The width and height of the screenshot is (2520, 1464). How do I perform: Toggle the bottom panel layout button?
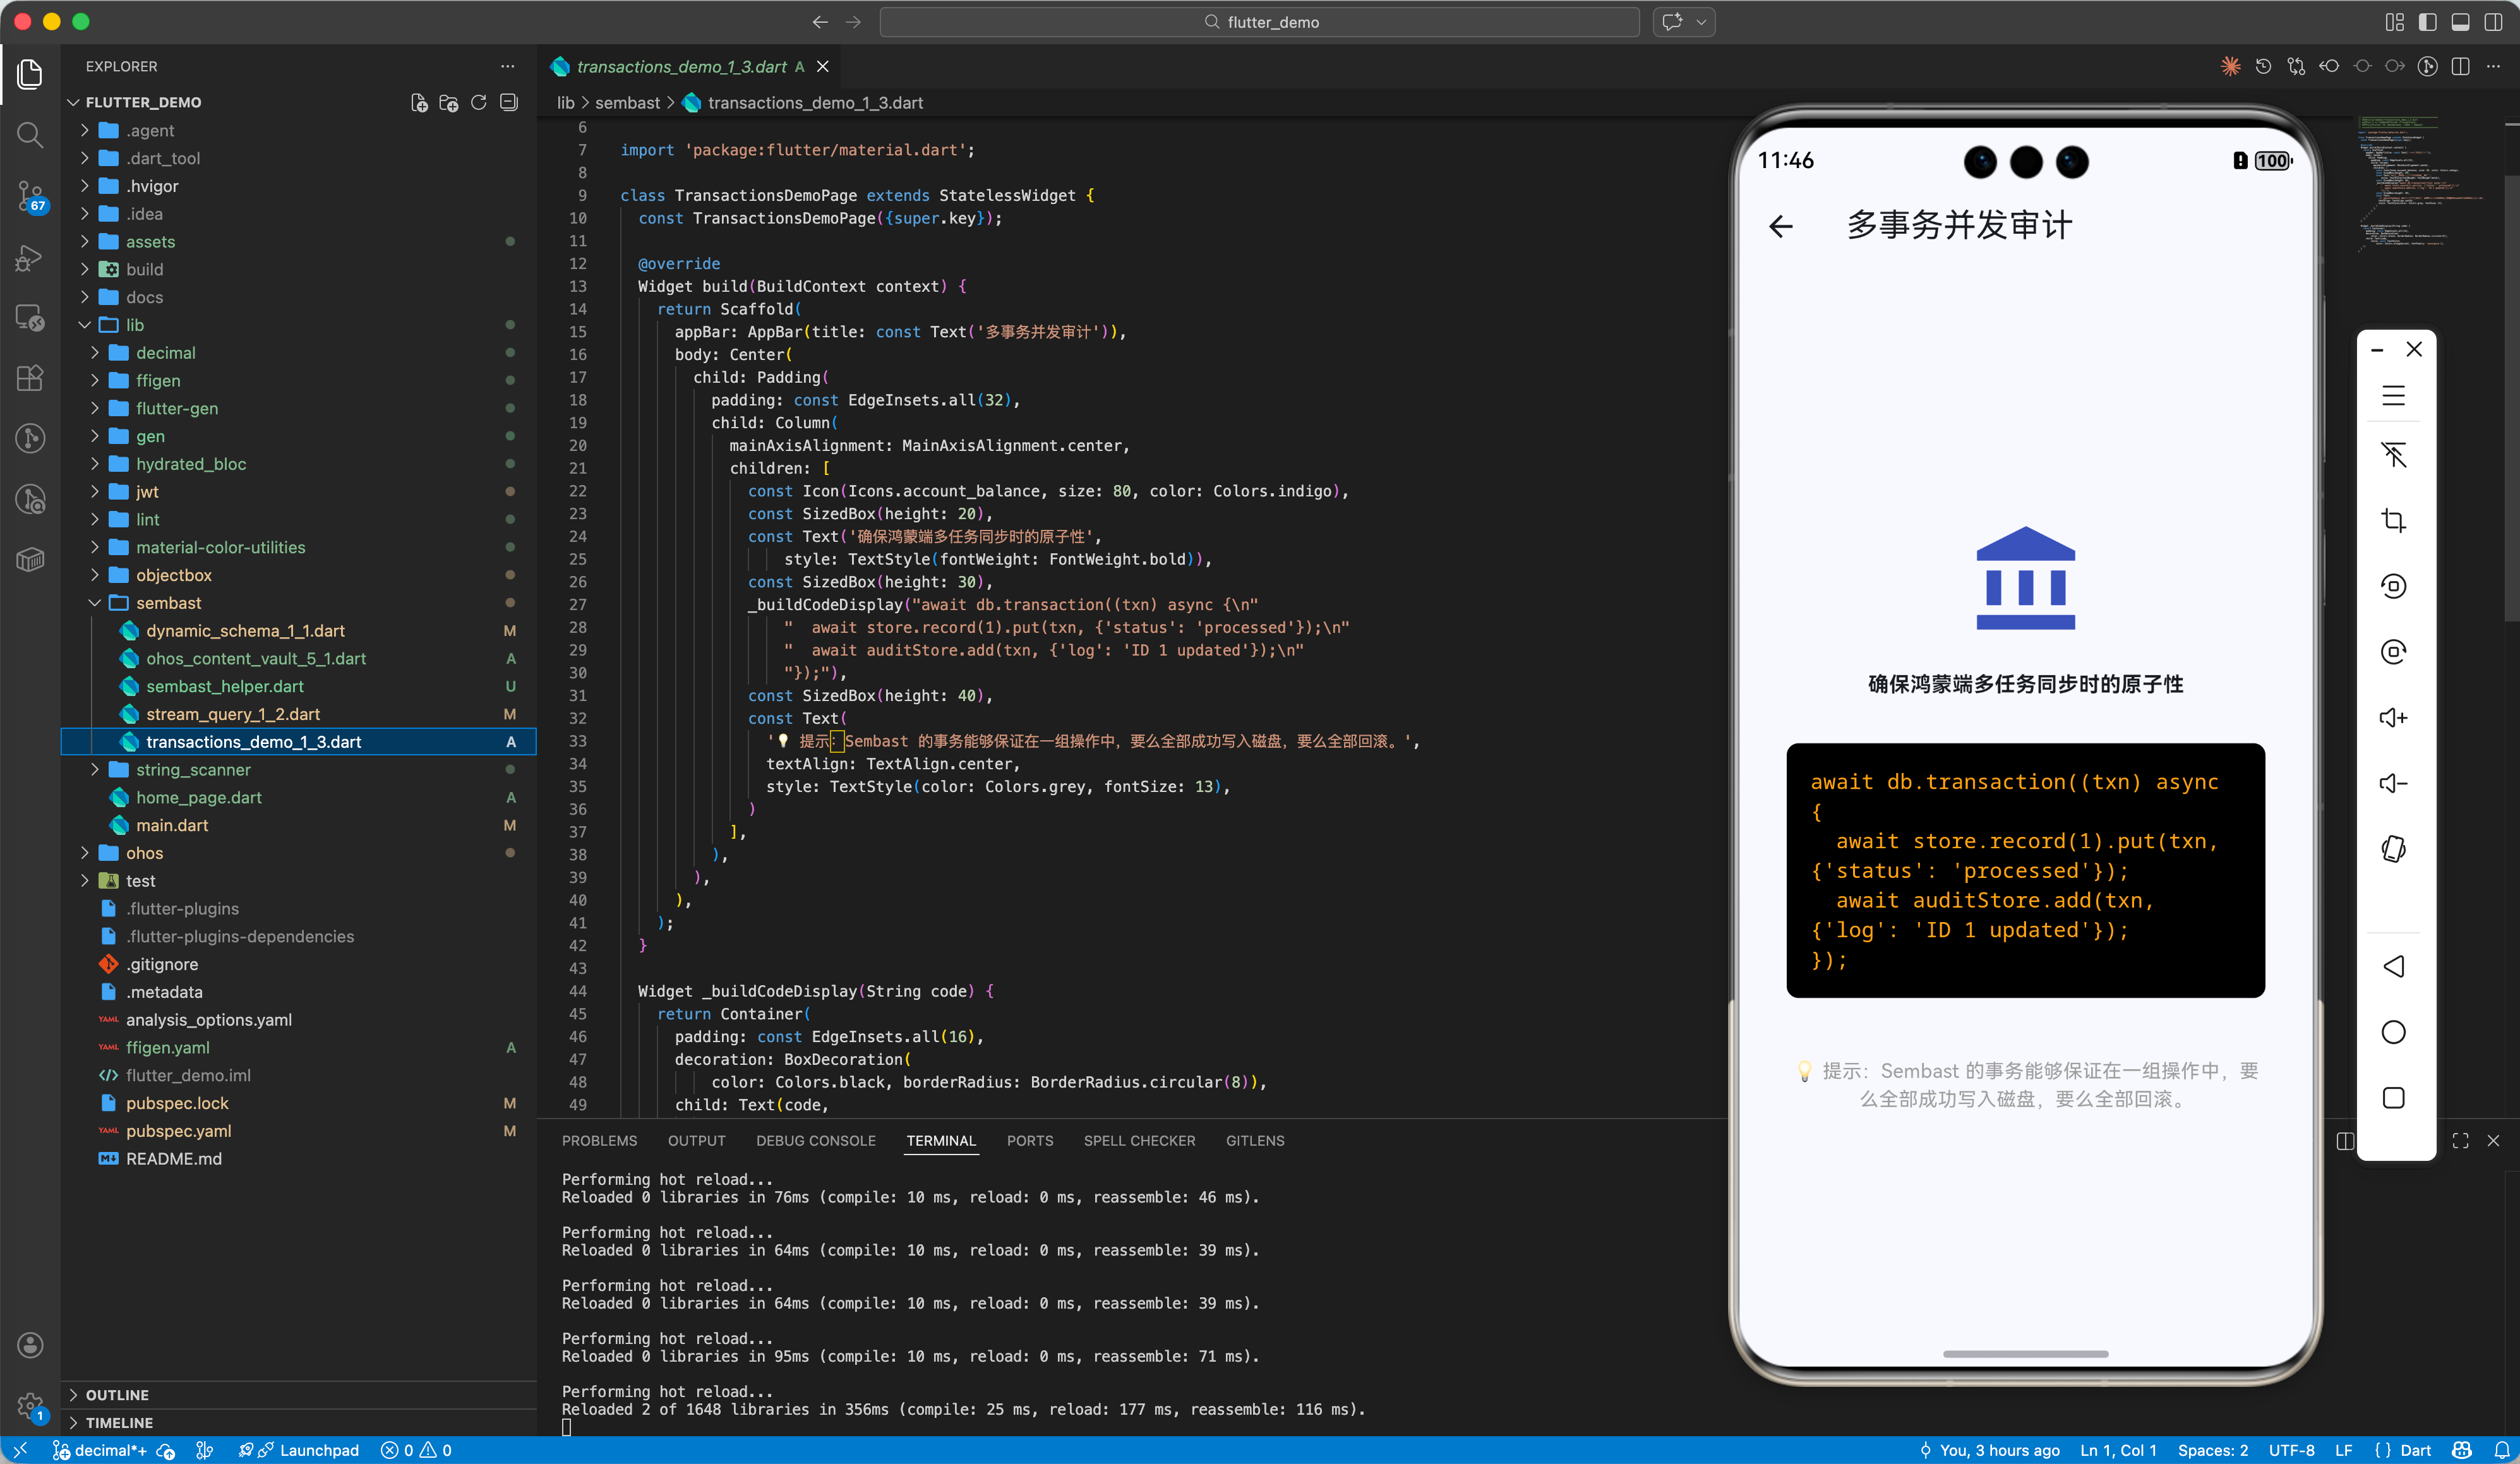coord(2460,22)
